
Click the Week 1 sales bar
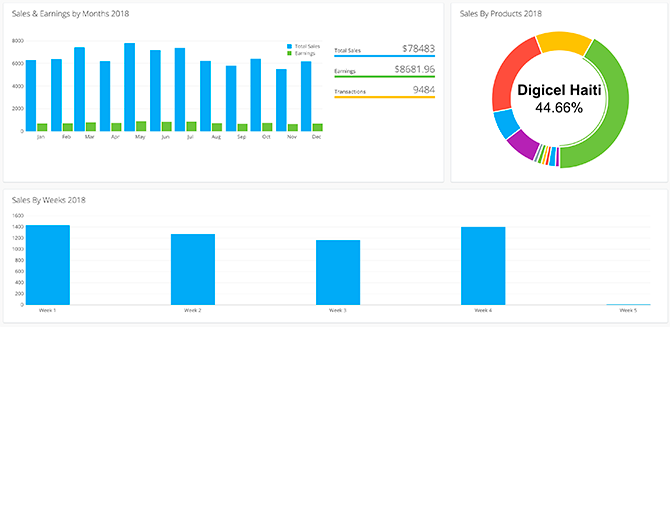[48, 265]
